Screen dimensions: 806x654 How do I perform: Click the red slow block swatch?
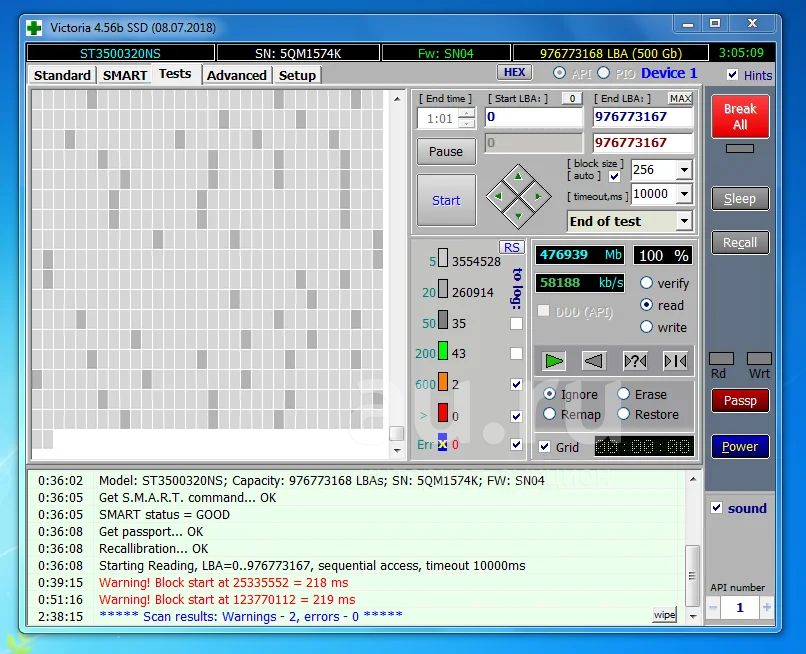click(443, 413)
